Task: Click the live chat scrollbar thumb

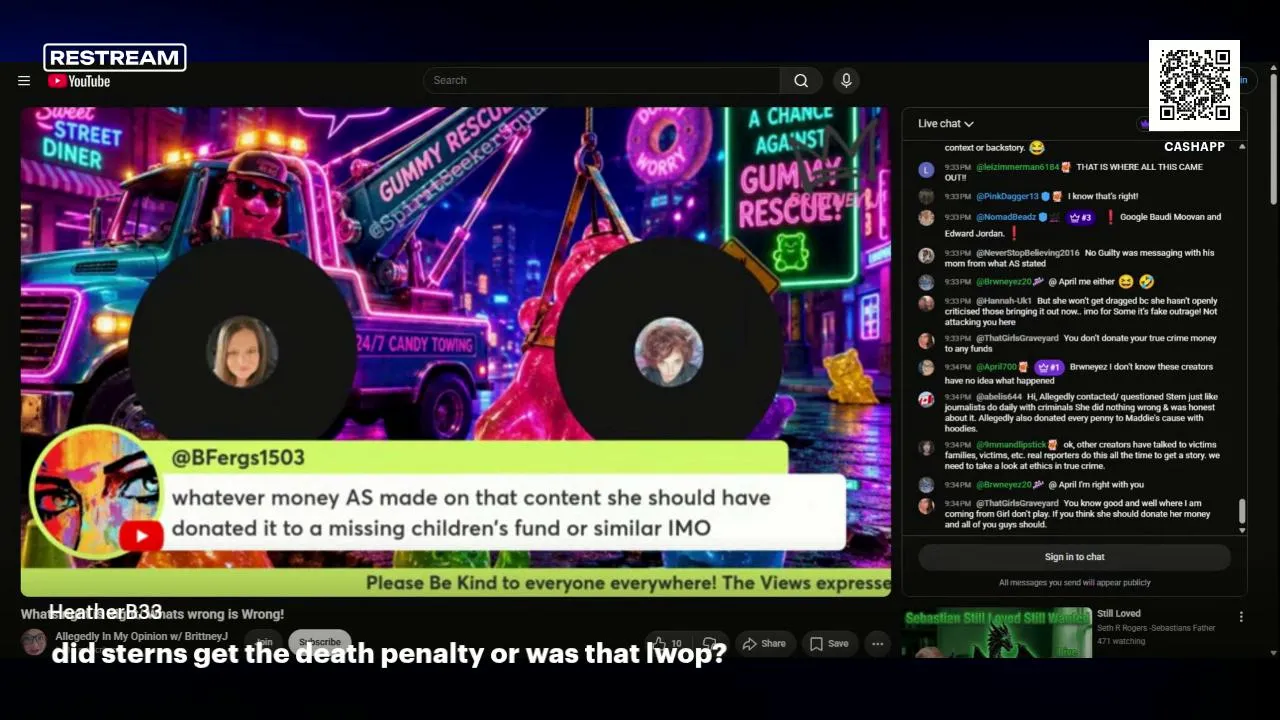Action: (1242, 511)
